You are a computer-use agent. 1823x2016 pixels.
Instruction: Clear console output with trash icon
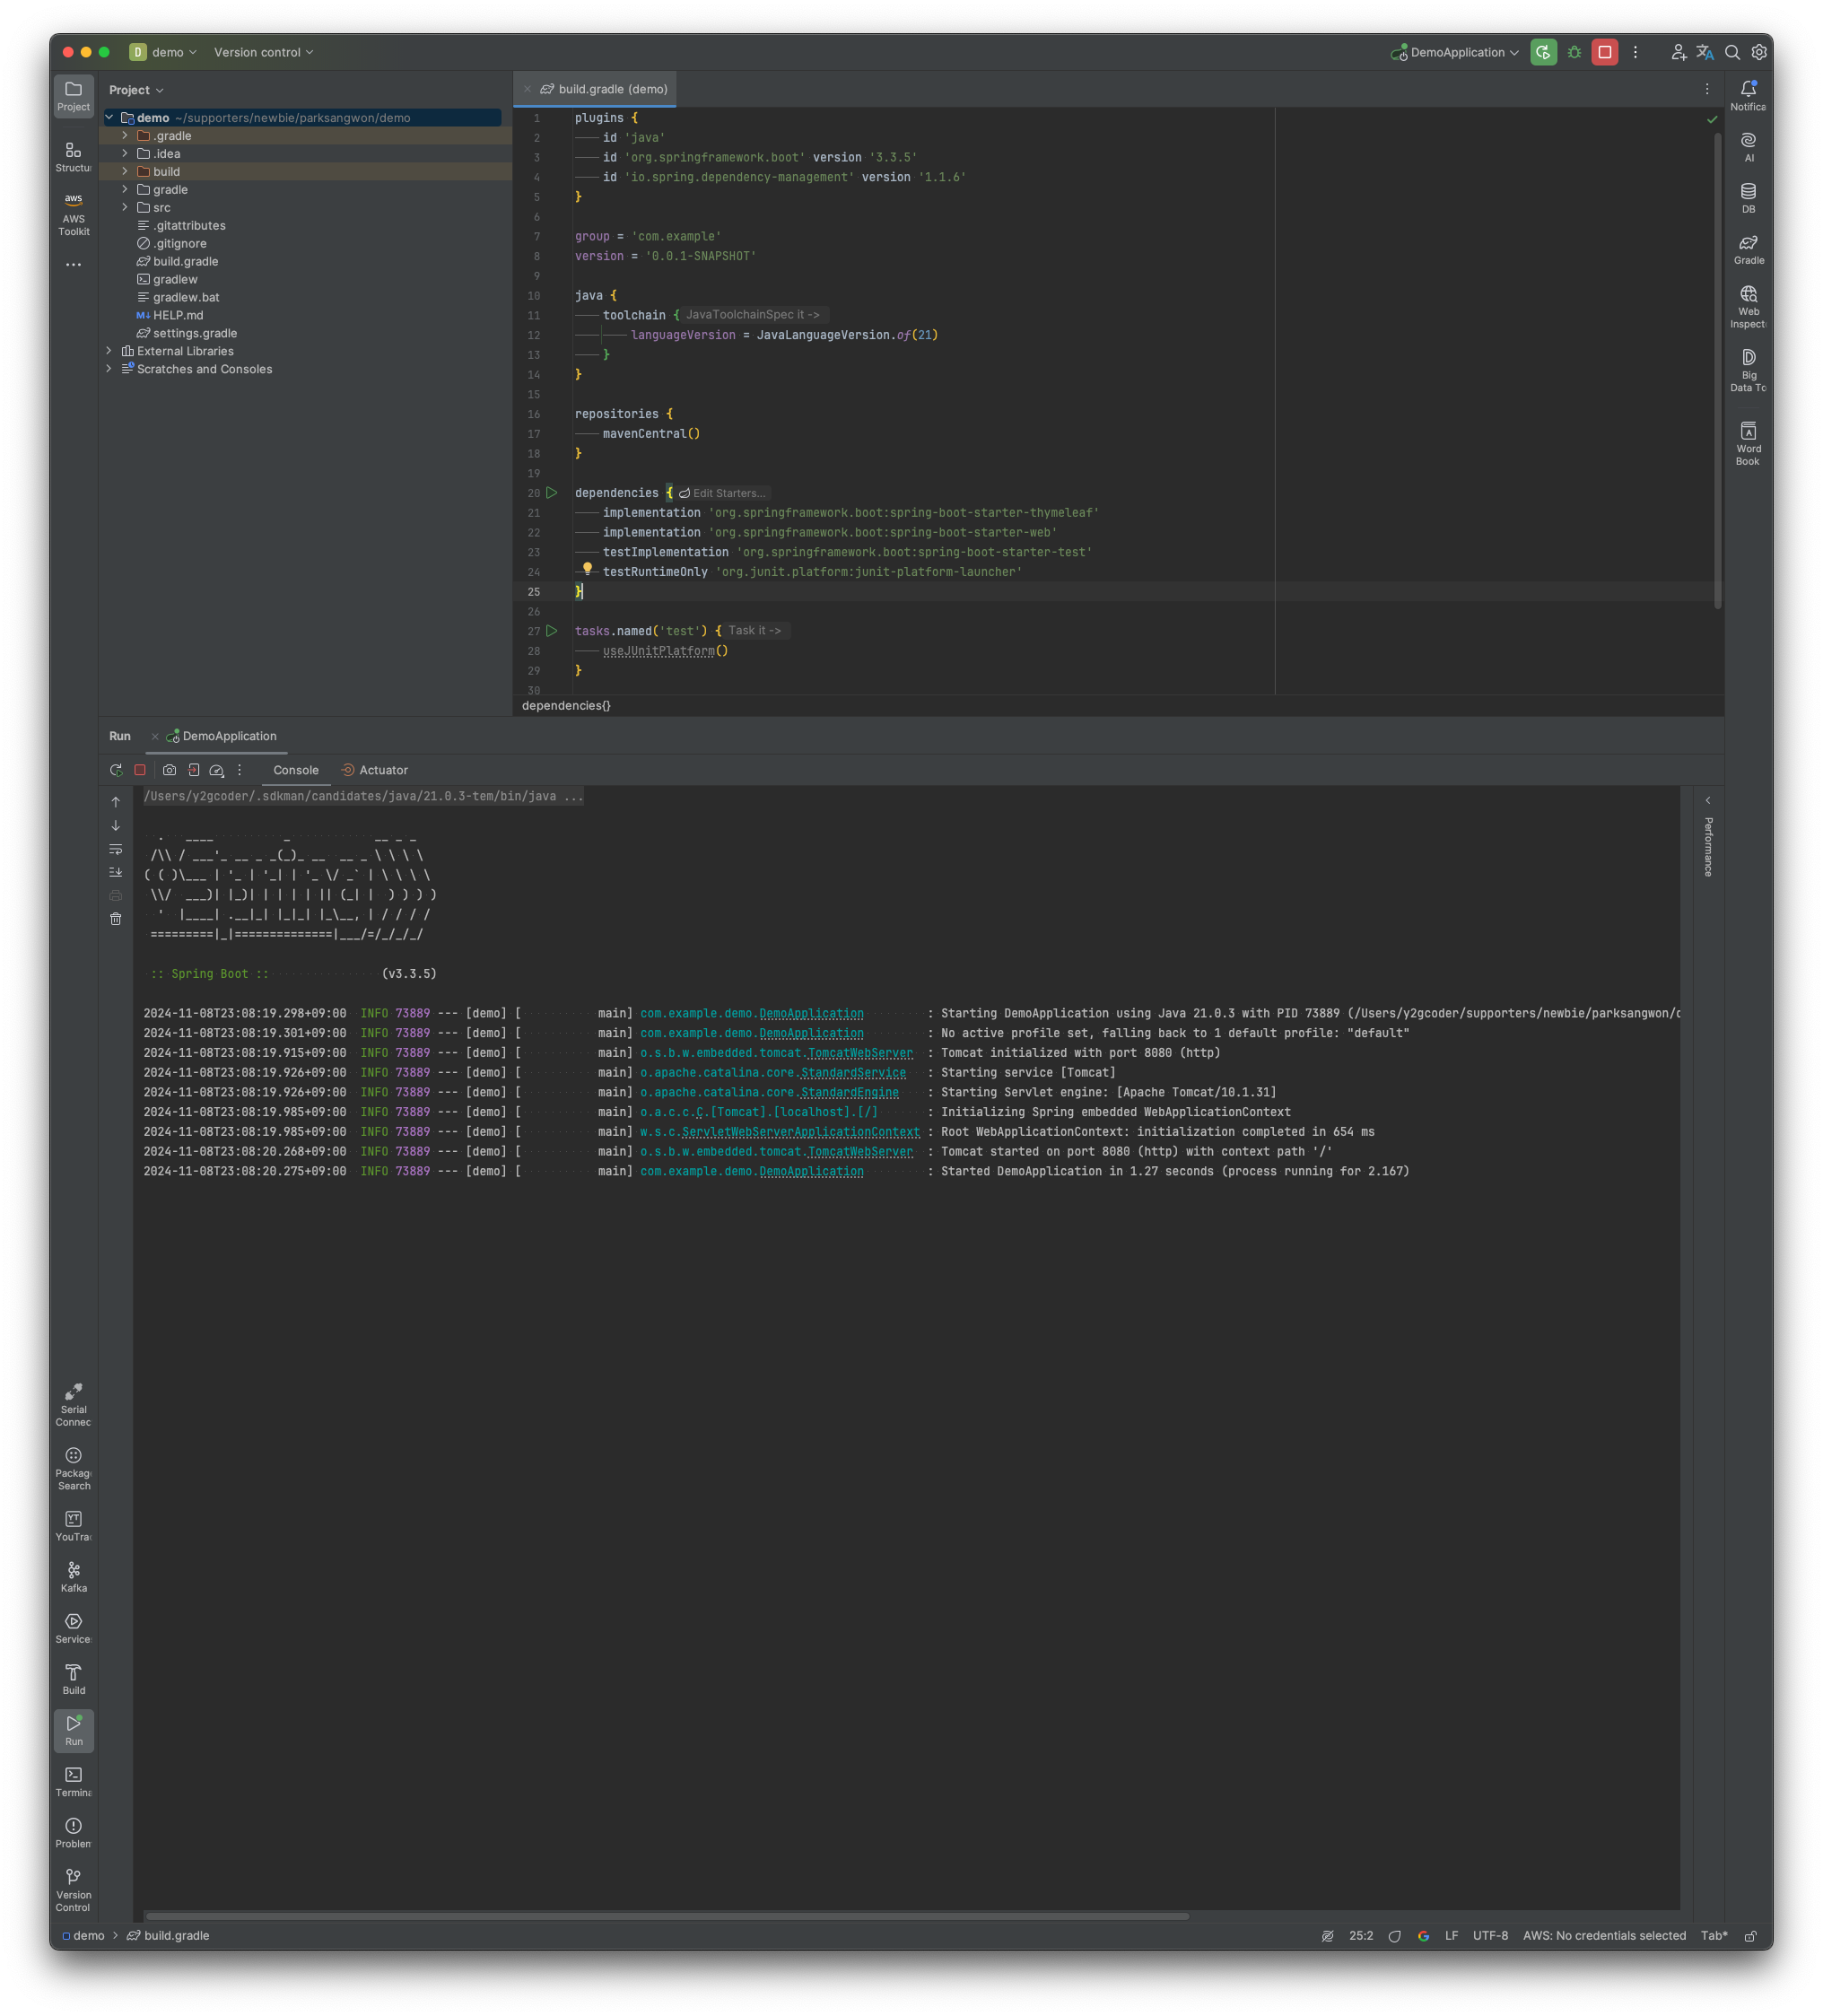(x=116, y=918)
